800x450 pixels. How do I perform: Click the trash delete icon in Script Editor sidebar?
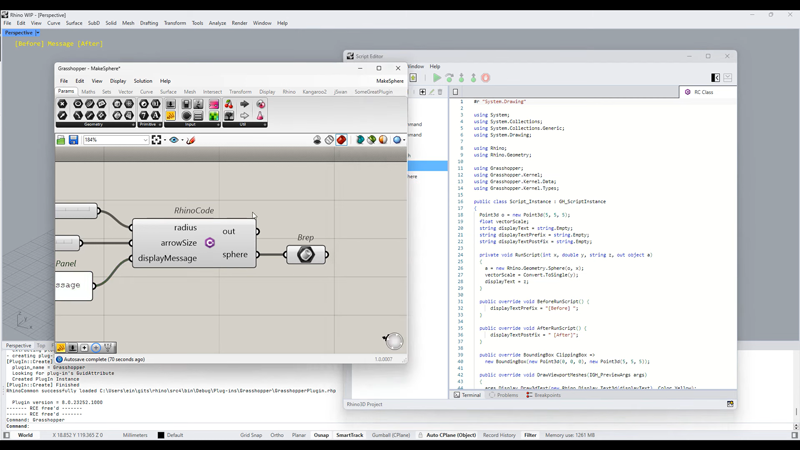pyautogui.click(x=440, y=92)
